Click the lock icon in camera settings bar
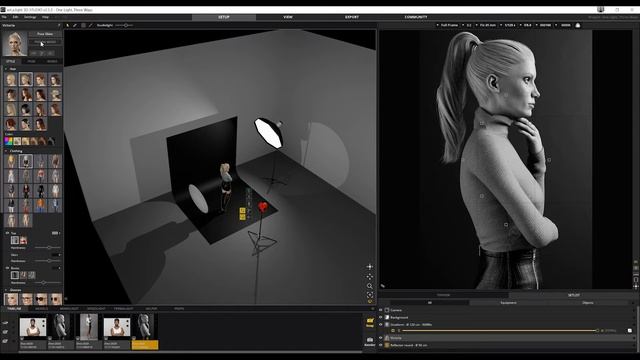Viewport: 640px width, 360px height. pos(578,25)
